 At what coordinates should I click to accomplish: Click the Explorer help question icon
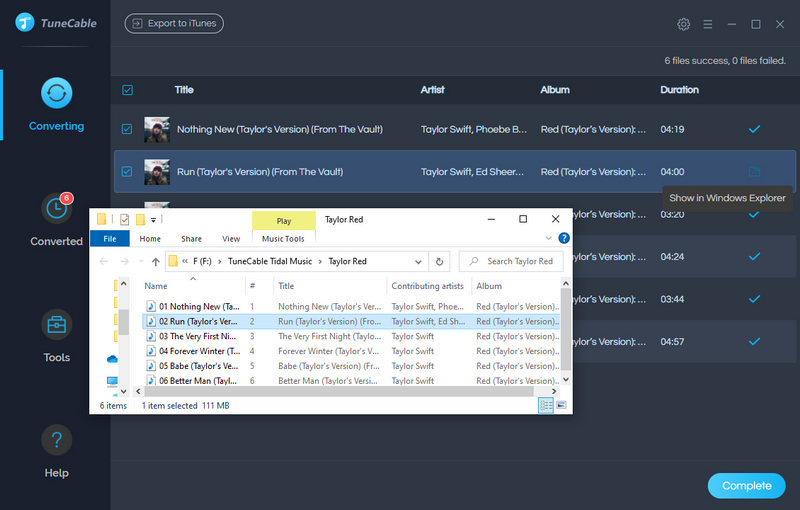pyautogui.click(x=564, y=238)
